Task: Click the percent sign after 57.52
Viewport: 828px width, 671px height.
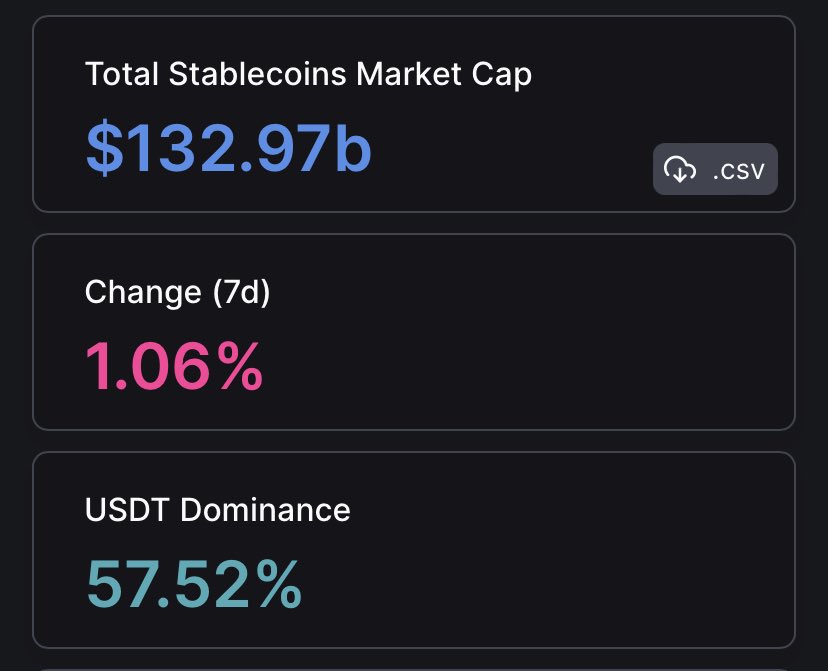Action: [x=276, y=584]
